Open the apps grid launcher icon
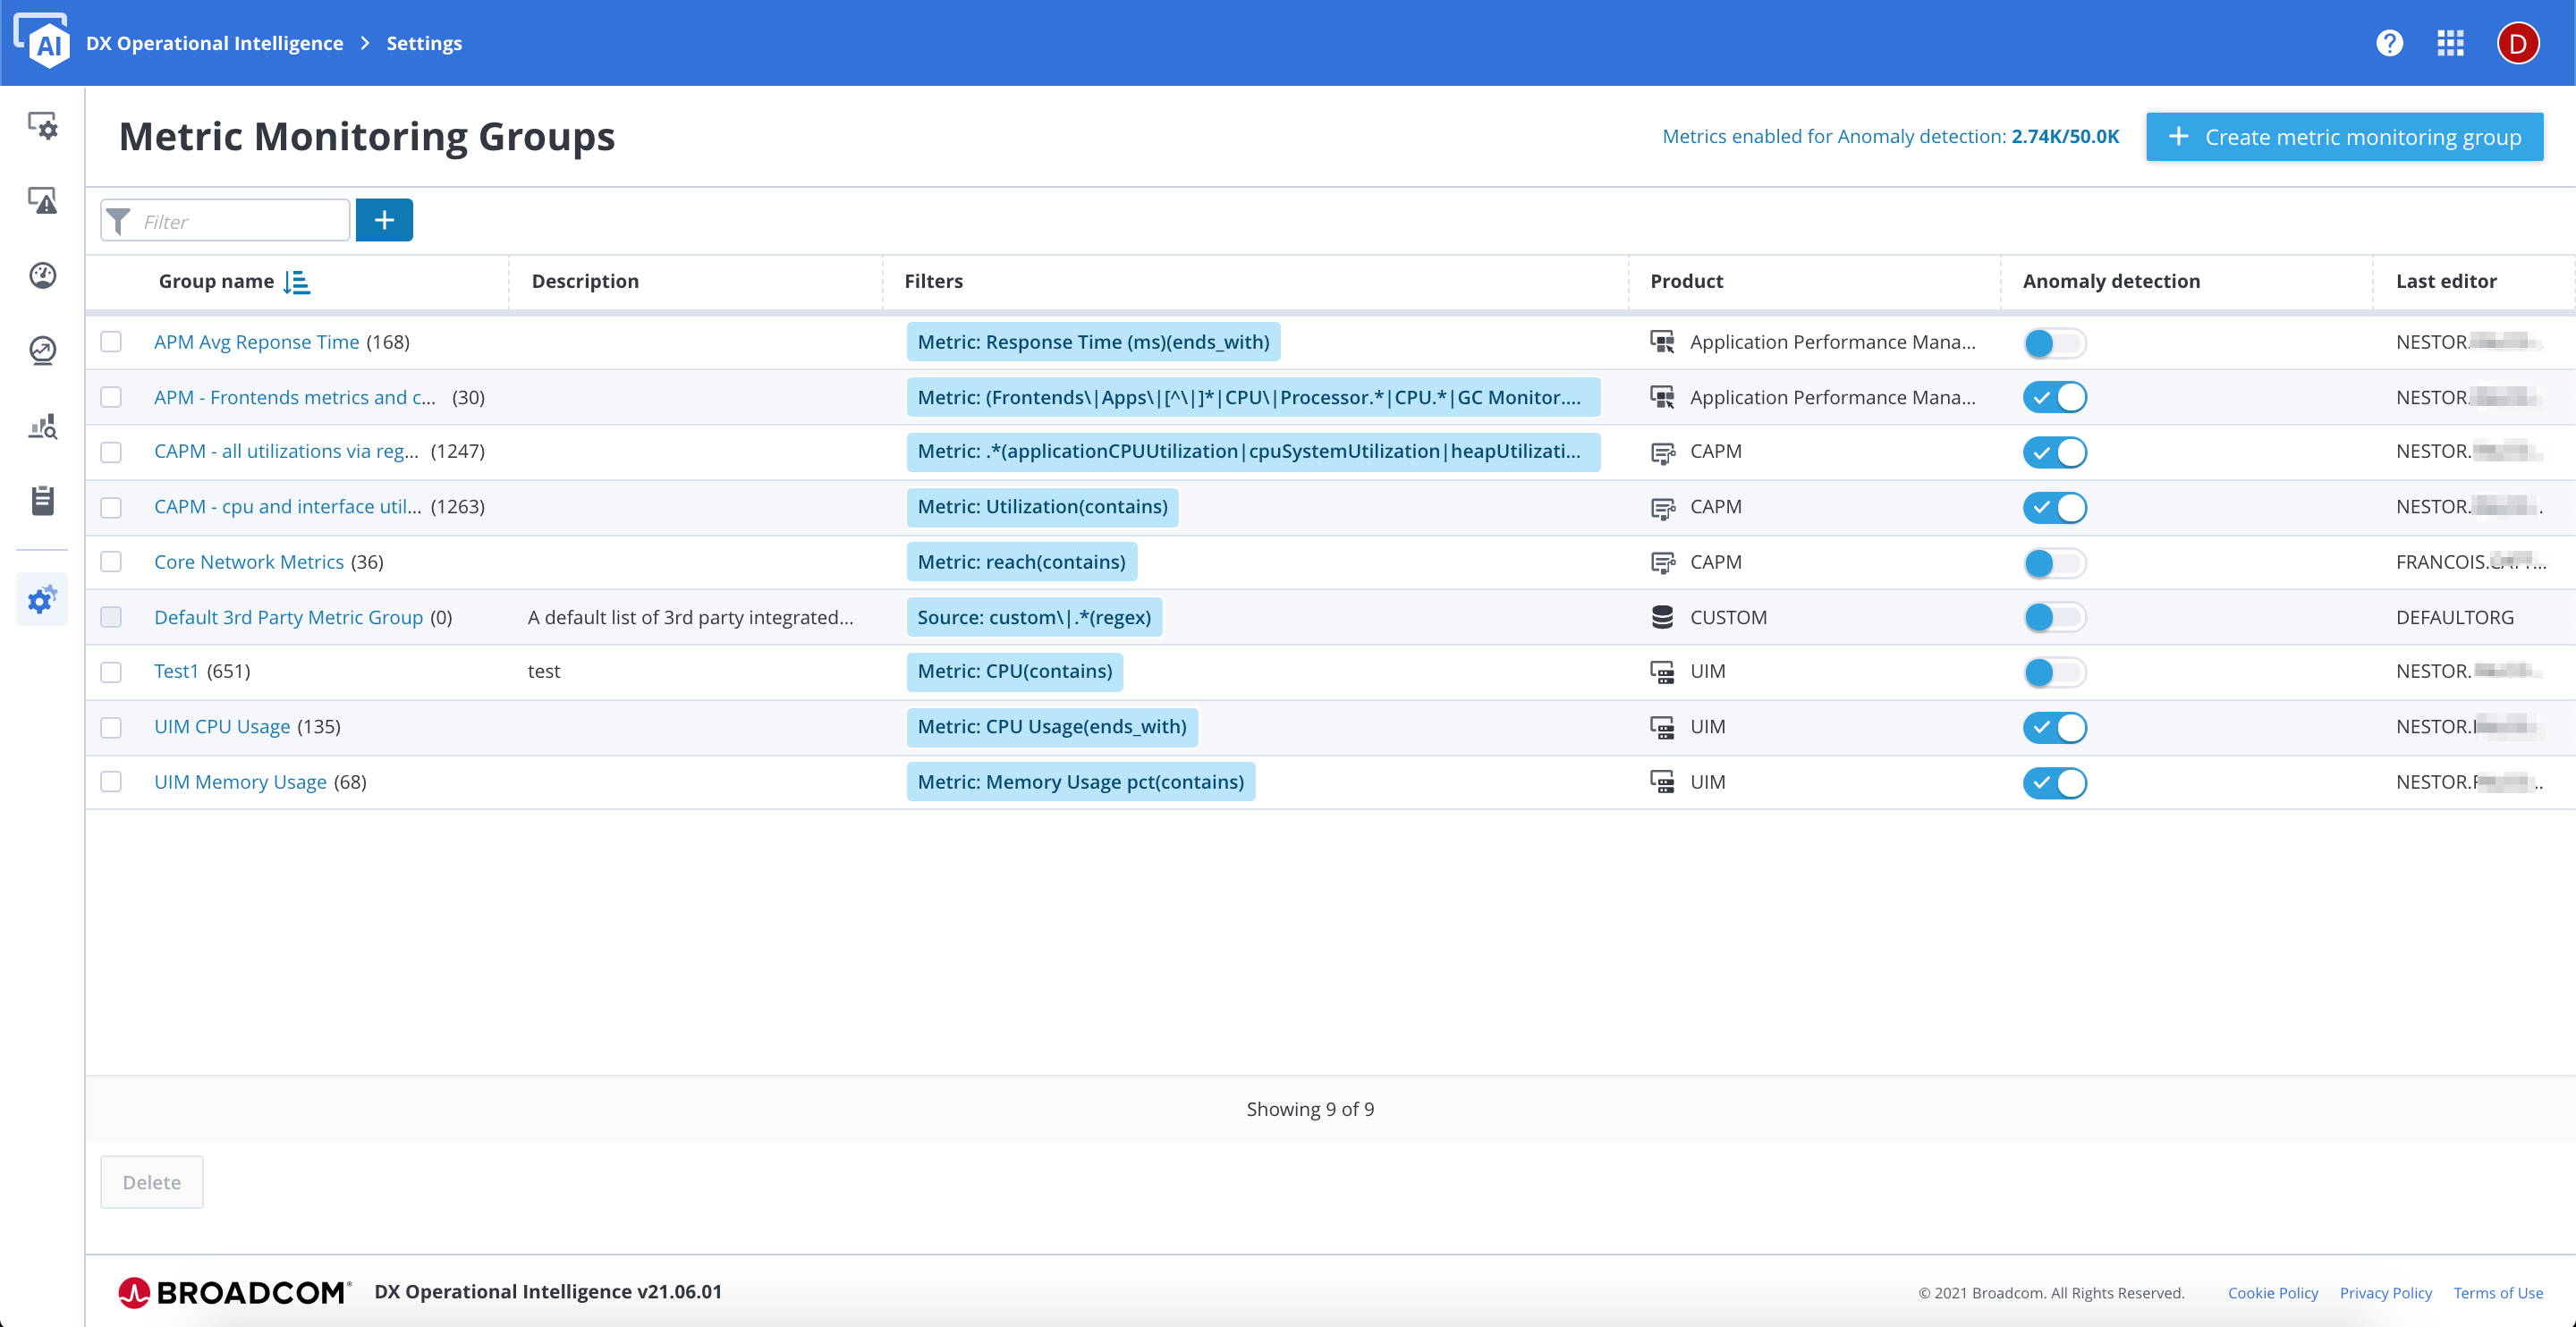 click(2450, 43)
